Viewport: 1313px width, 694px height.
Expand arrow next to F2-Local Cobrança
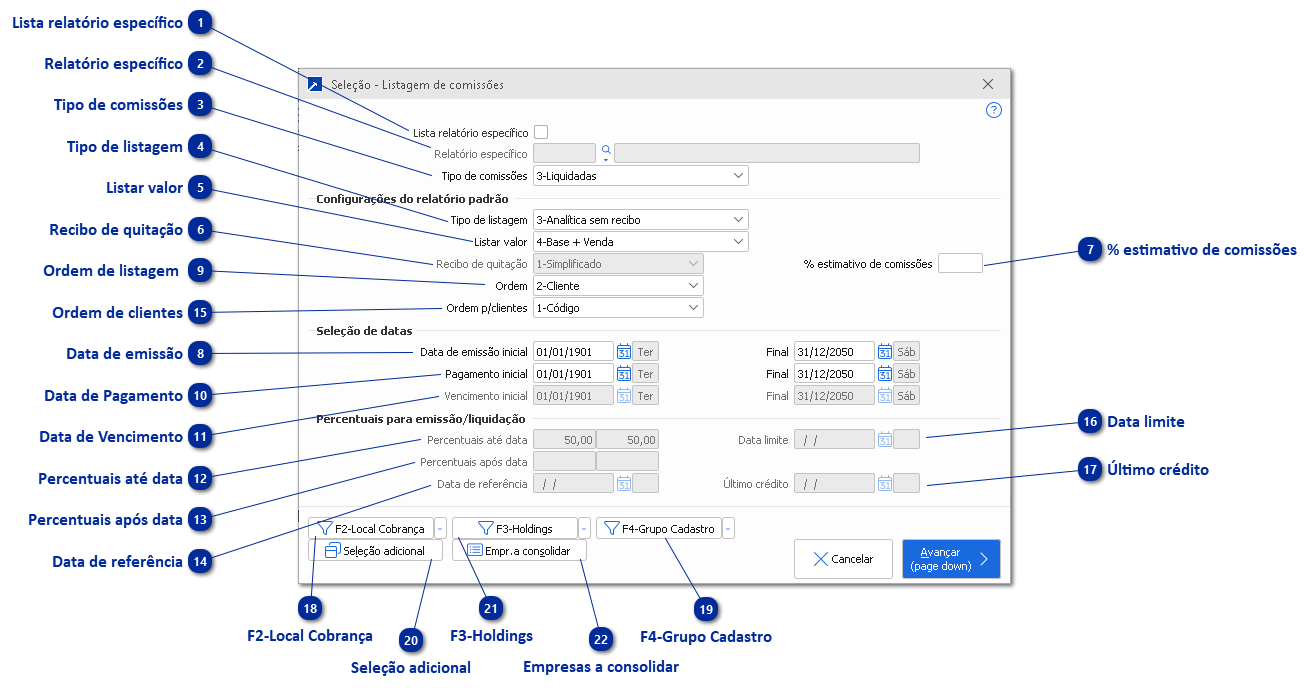click(x=441, y=528)
